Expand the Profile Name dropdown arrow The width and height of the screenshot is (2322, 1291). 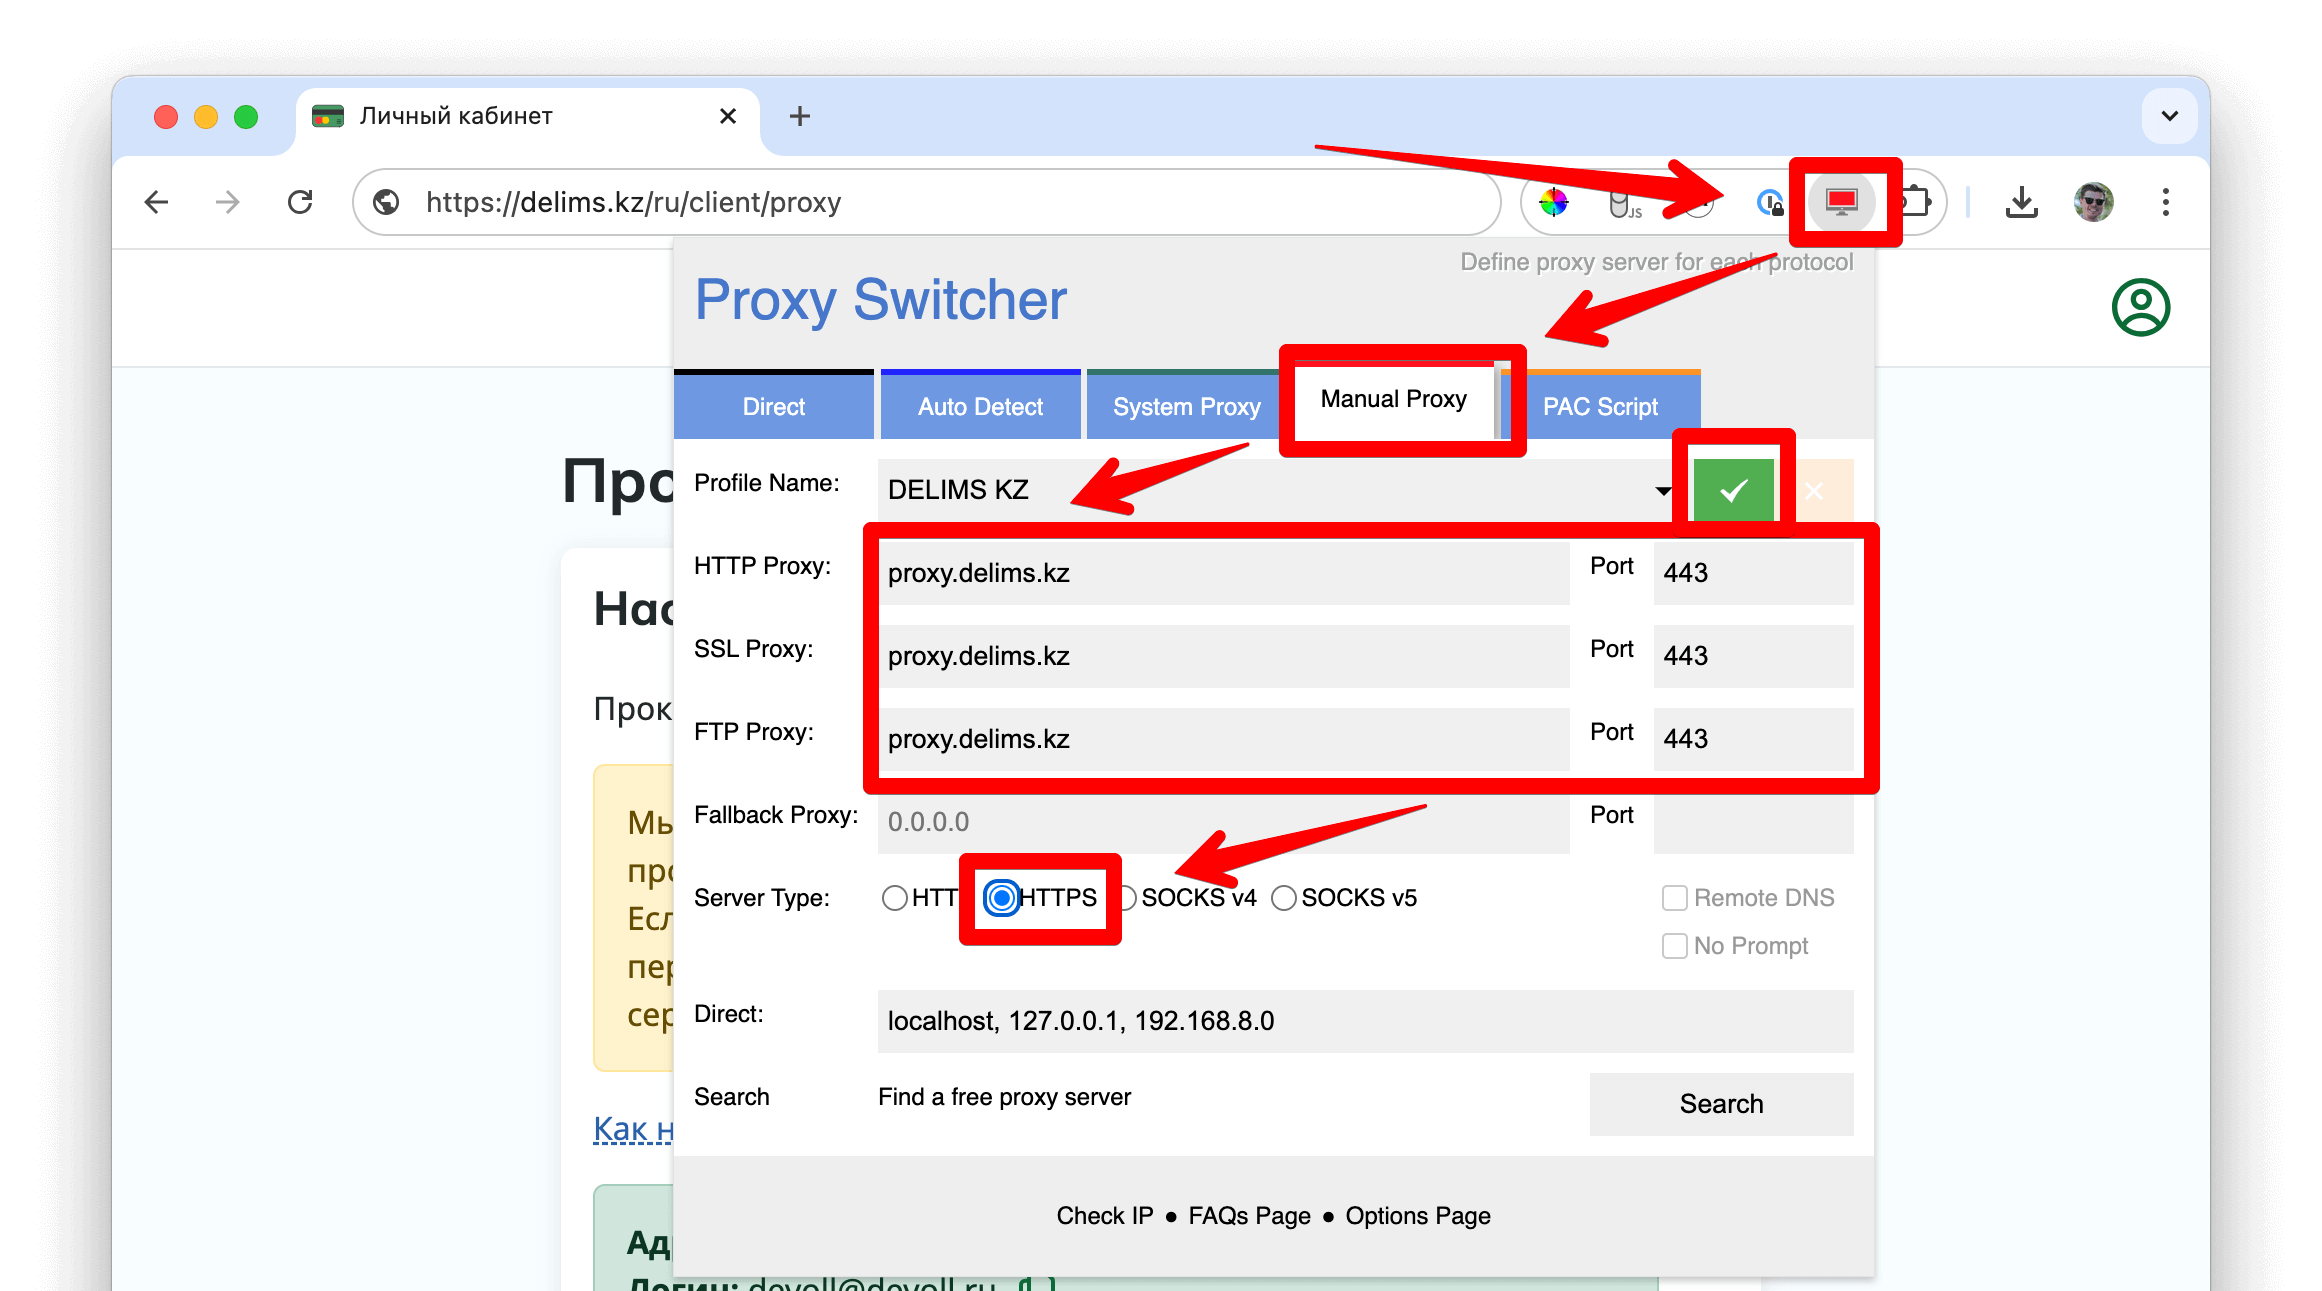tap(1662, 490)
